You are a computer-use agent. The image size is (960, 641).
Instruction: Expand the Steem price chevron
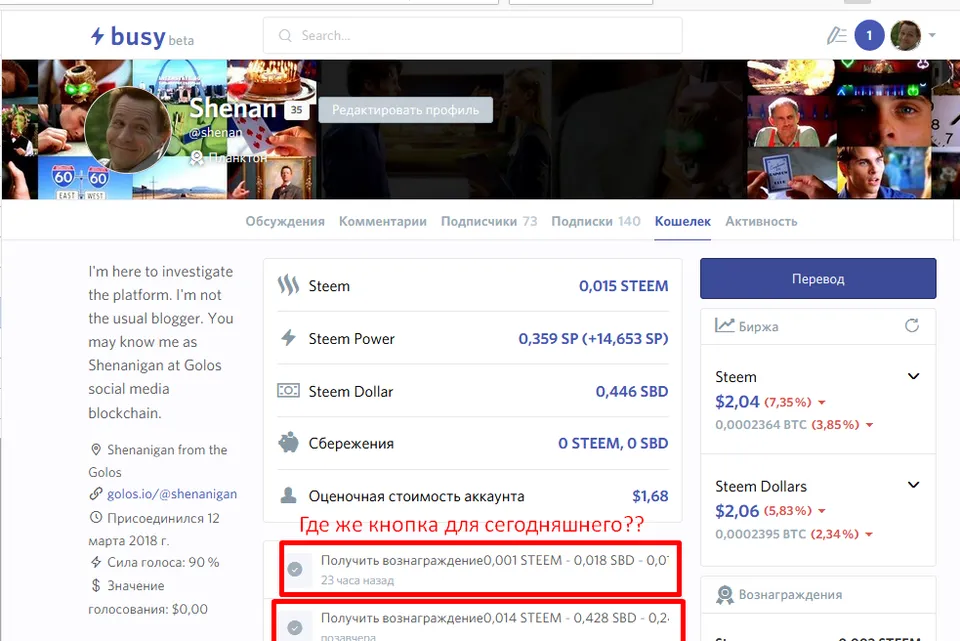pos(913,376)
